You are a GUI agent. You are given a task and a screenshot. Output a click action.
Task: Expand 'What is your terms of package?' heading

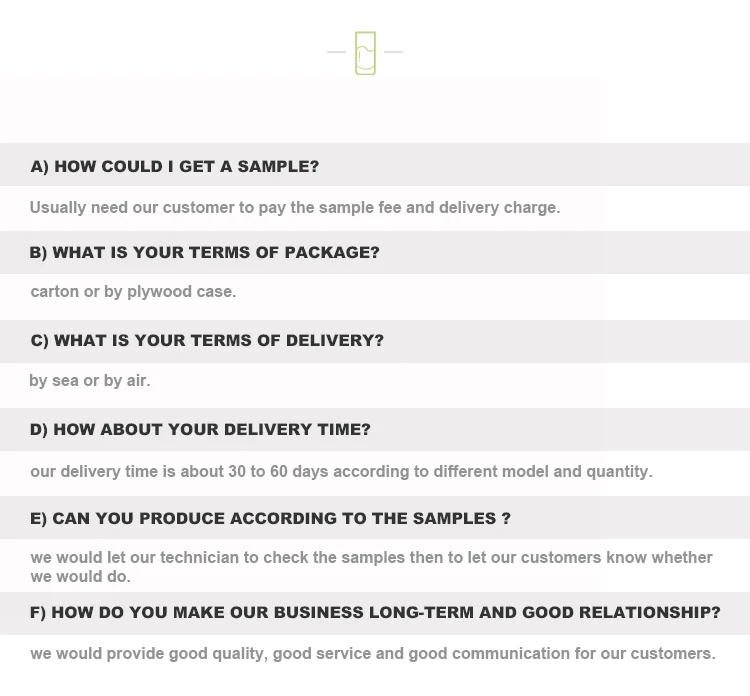tap(375, 253)
